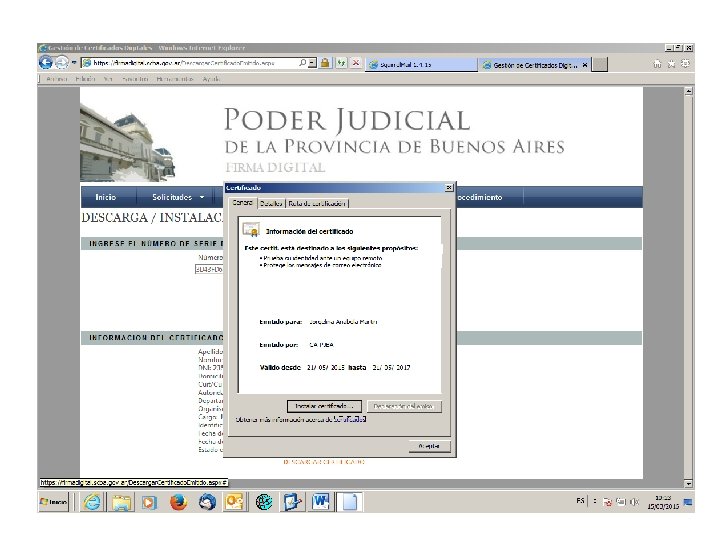Open the Favoritos menu

(135, 79)
